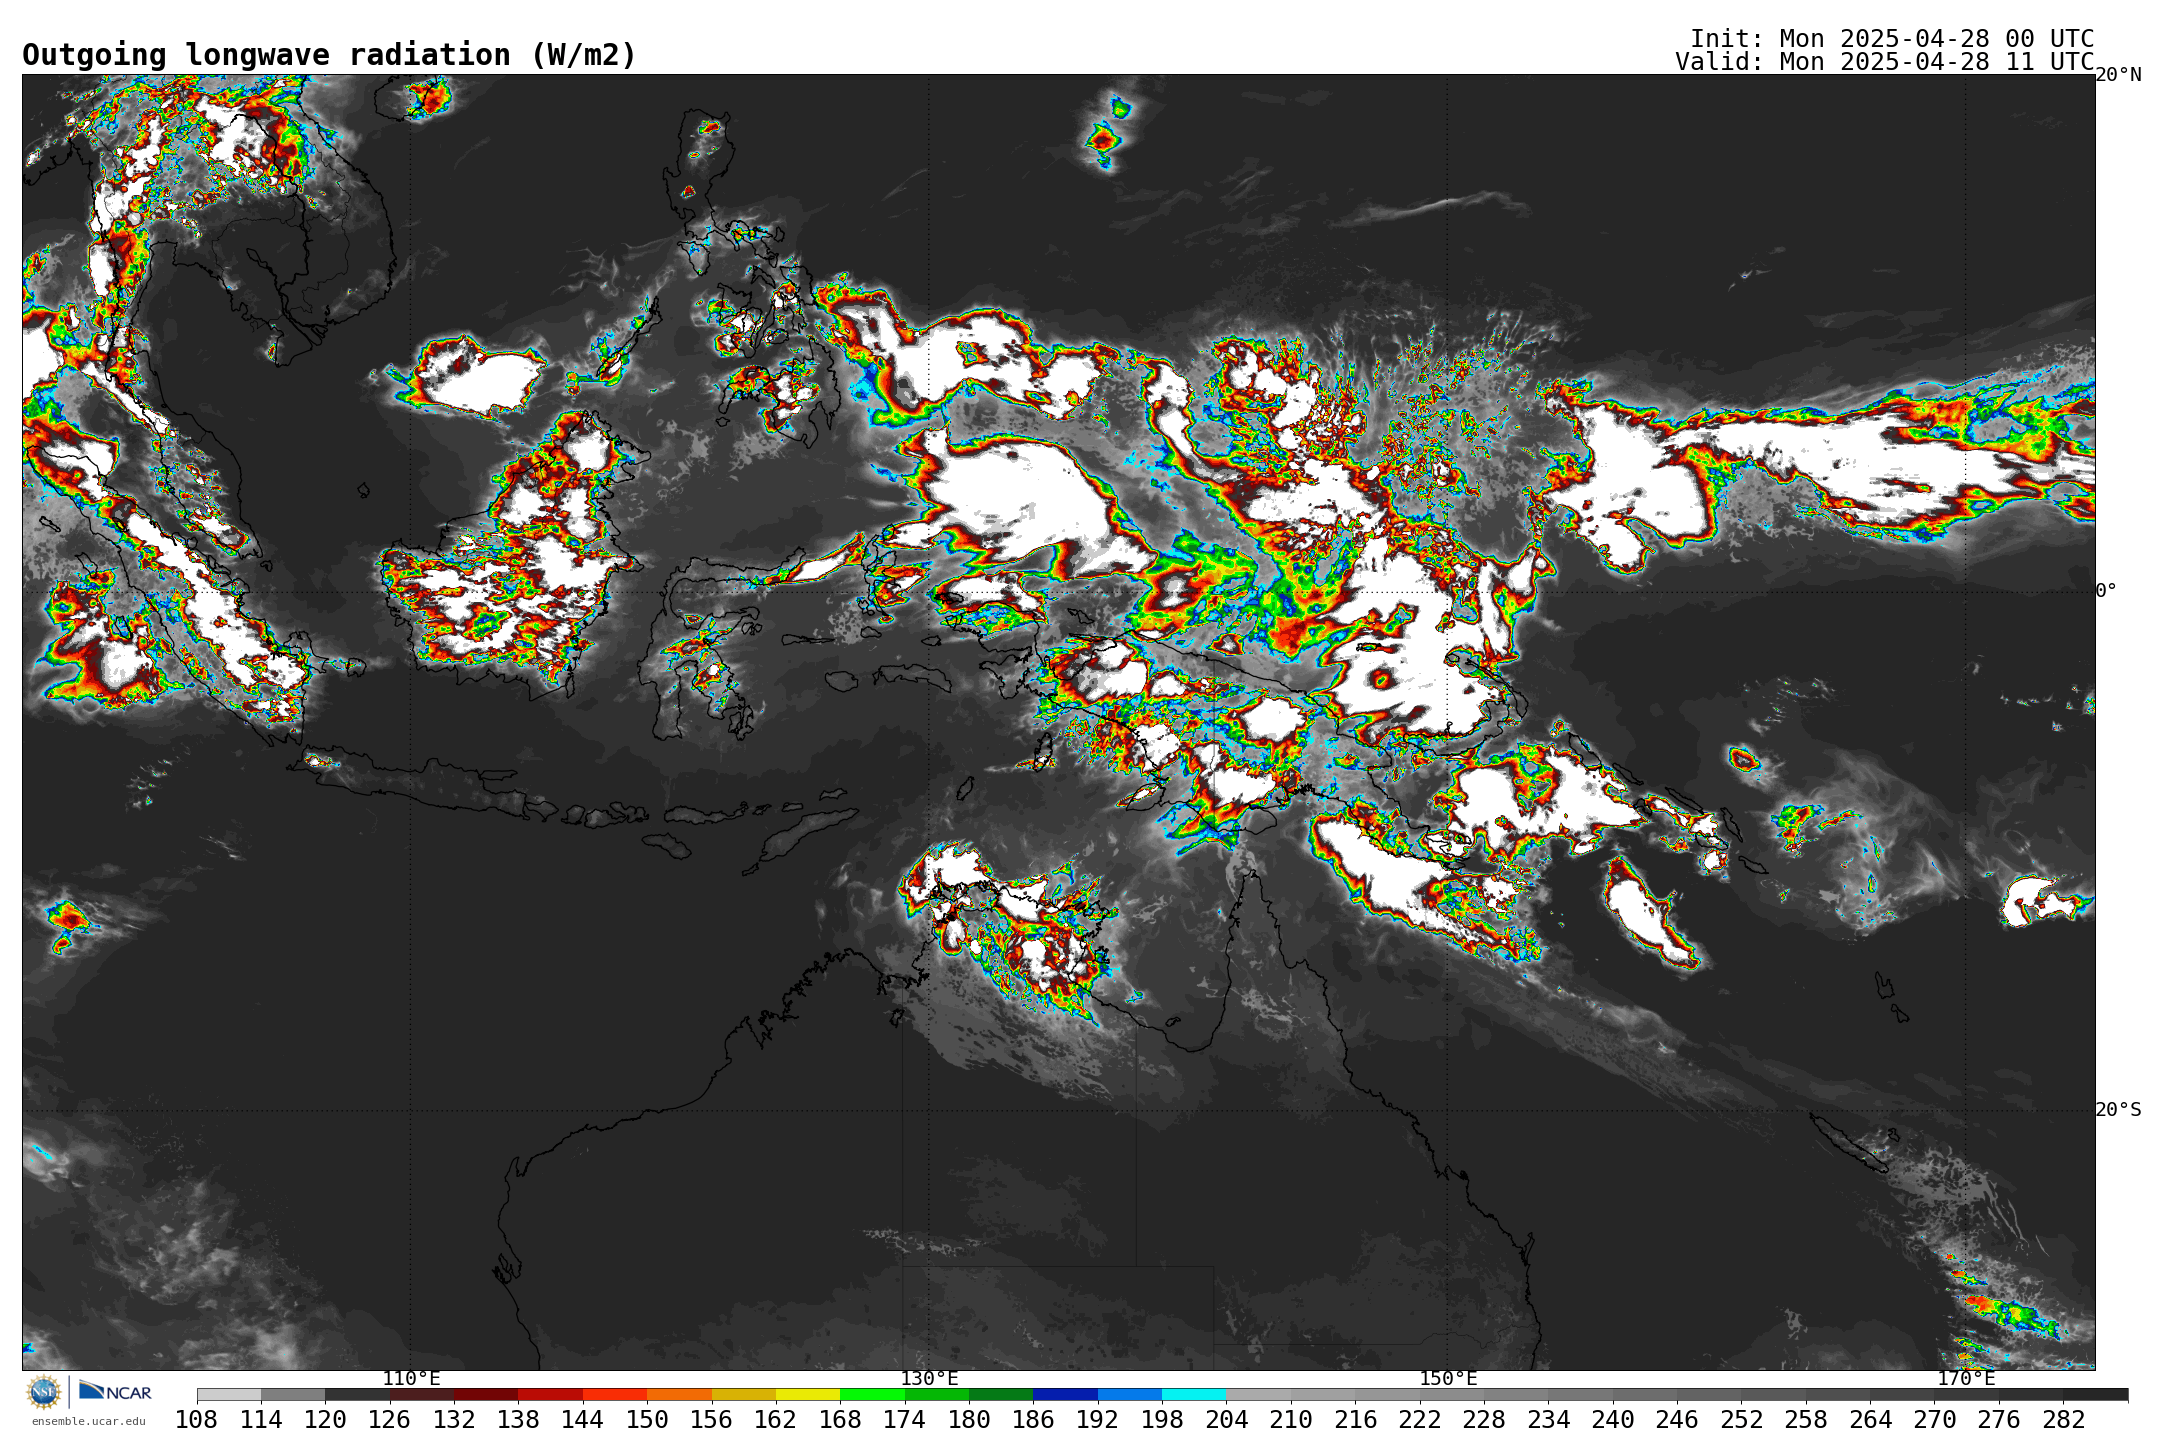Click the colorbar value 252
This screenshot has height=1433, width=2160.
click(x=1742, y=1419)
